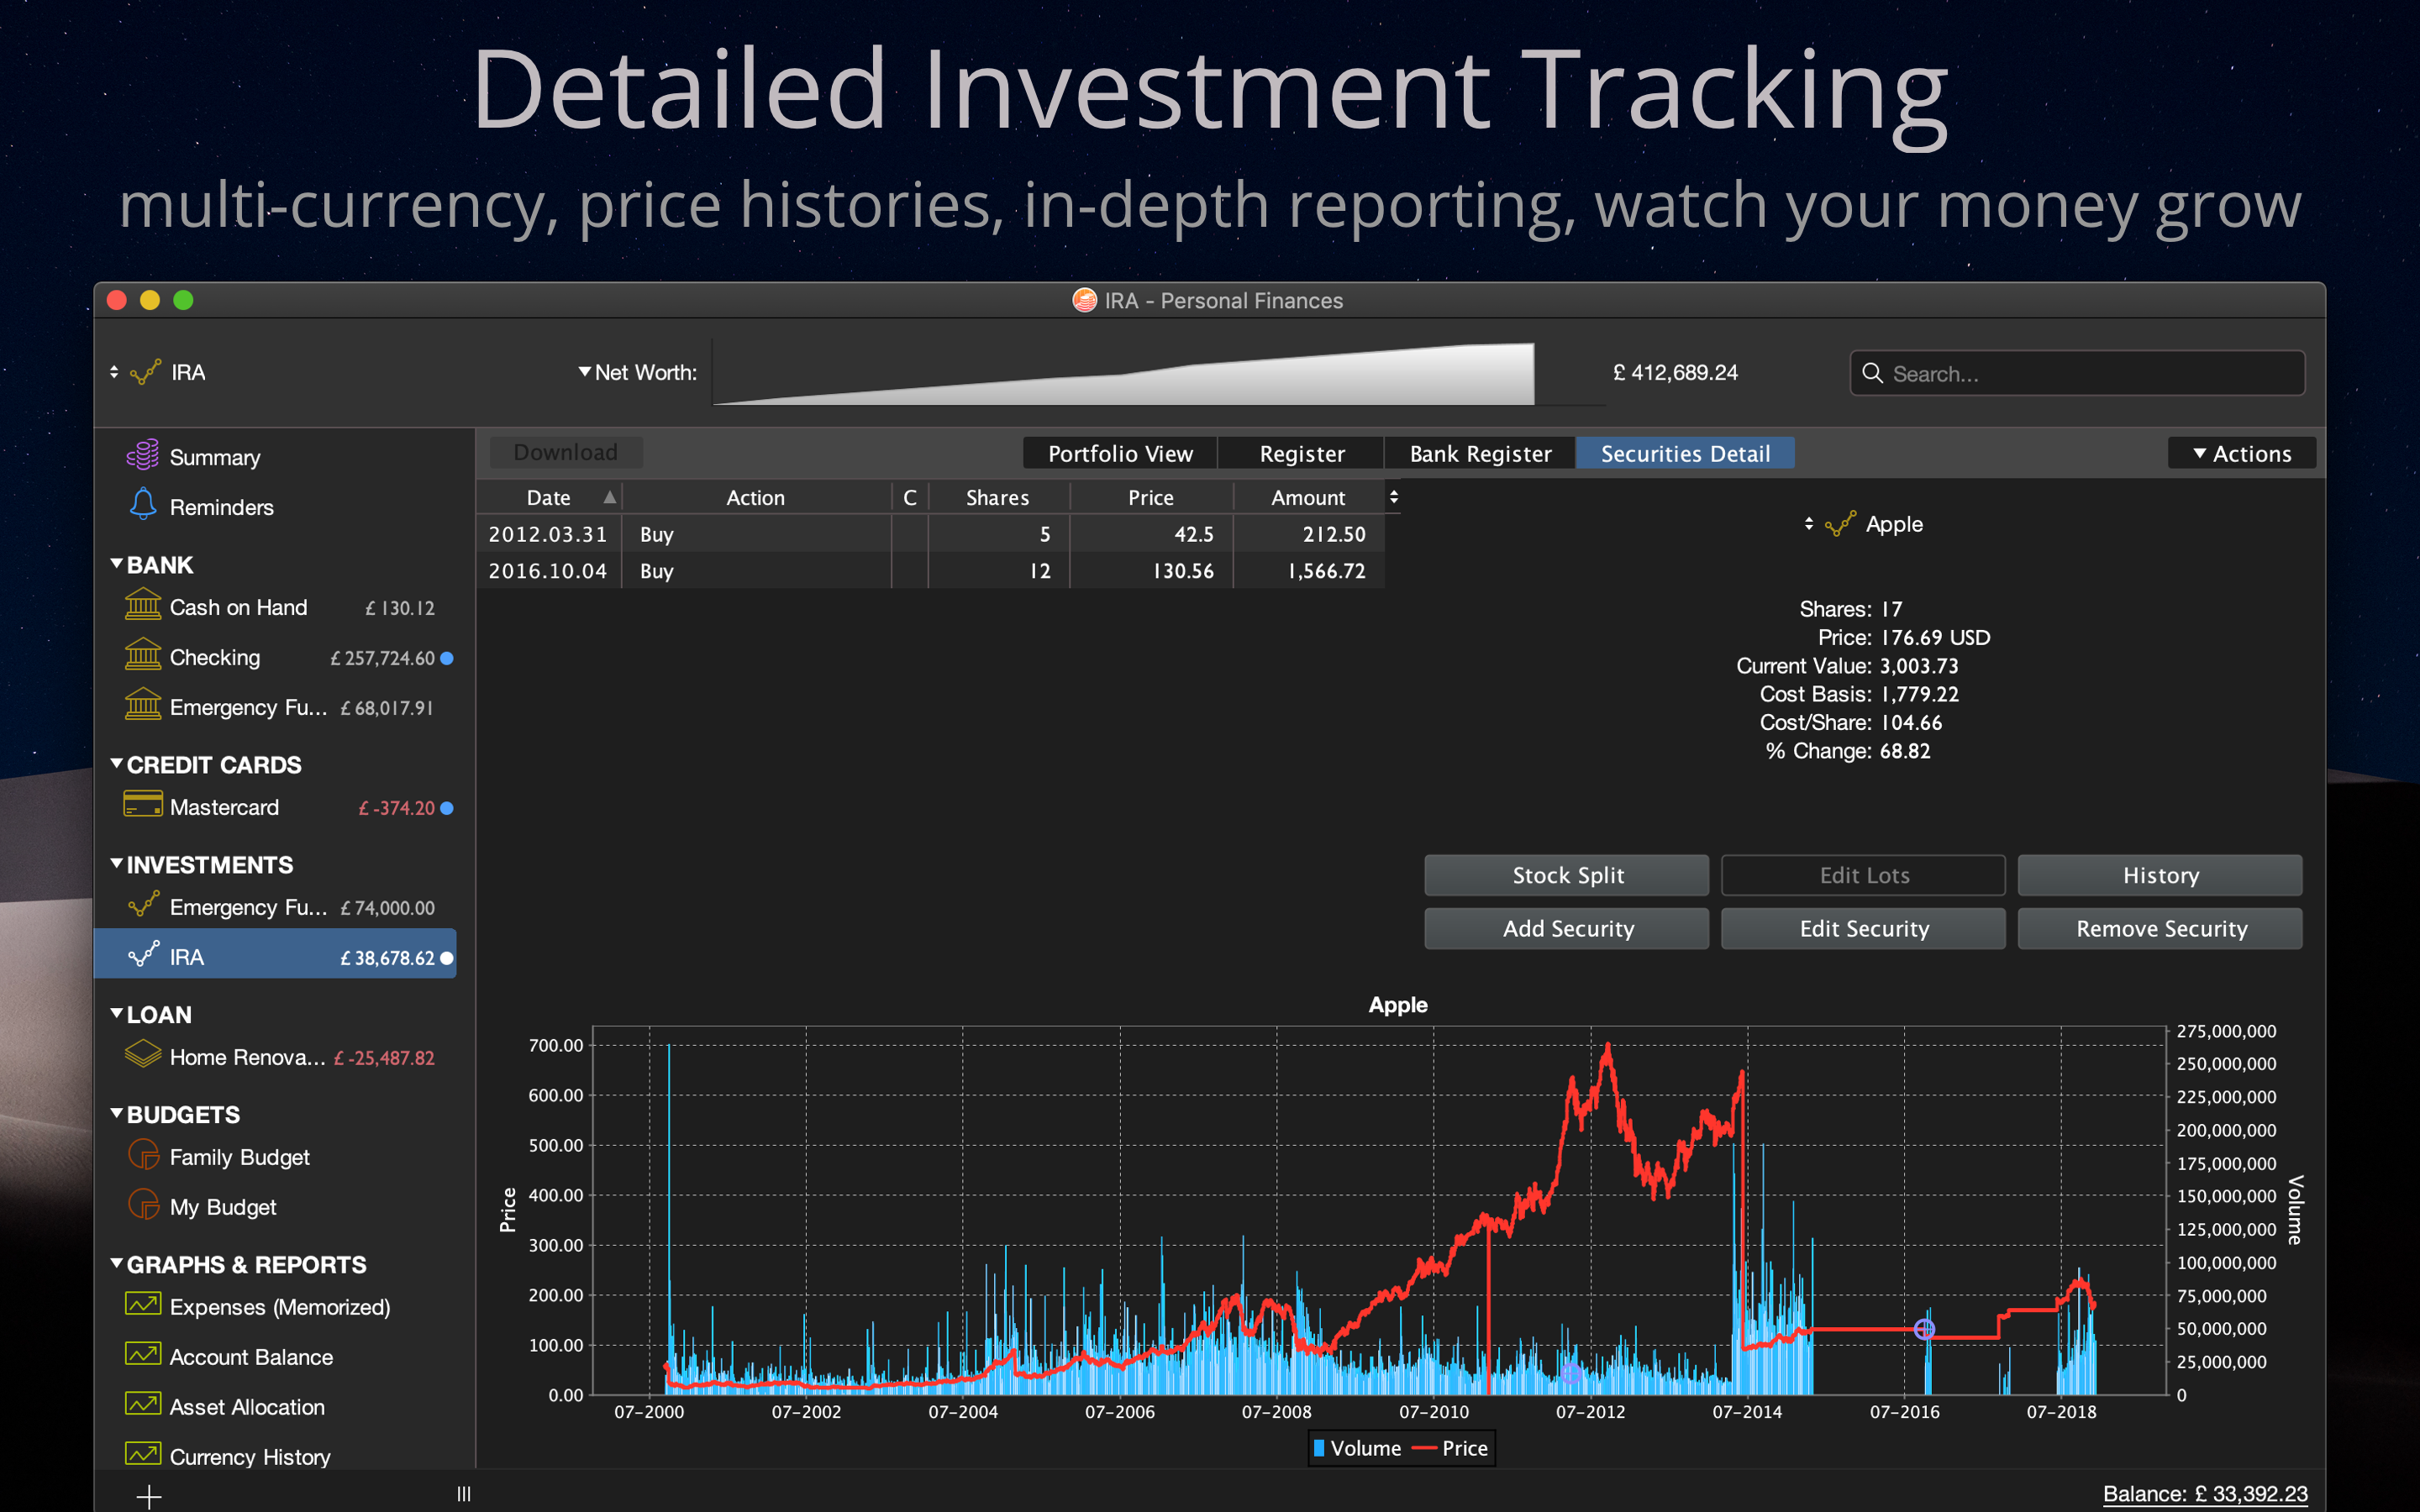Sort transactions by the Date column header
This screenshot has height=1512, width=2420.
click(549, 497)
